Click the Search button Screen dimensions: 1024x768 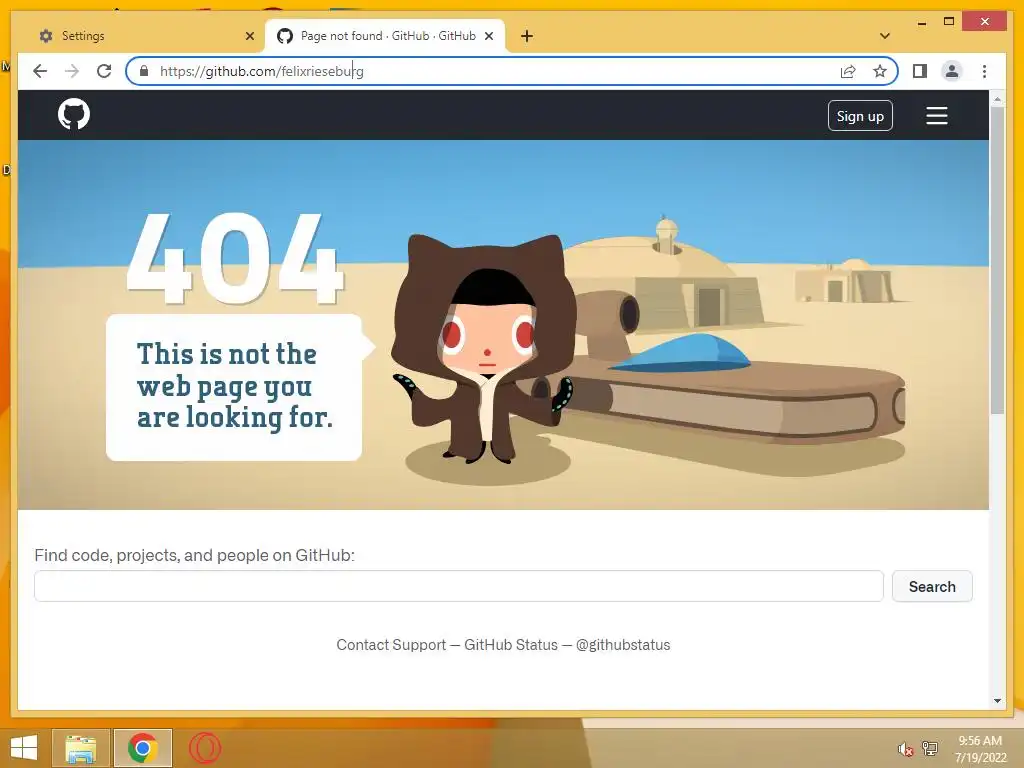pos(932,586)
